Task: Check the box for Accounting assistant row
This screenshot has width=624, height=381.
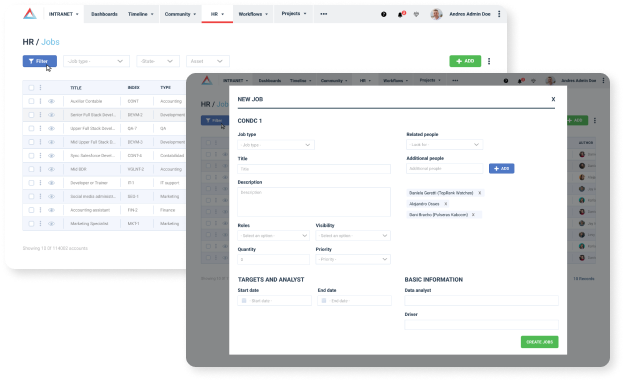Action: (31, 210)
